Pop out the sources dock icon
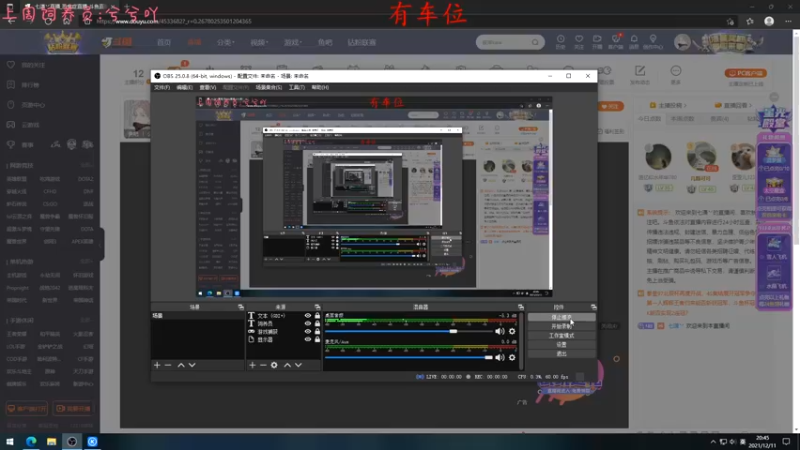This screenshot has height=450, width=800. click(x=317, y=307)
